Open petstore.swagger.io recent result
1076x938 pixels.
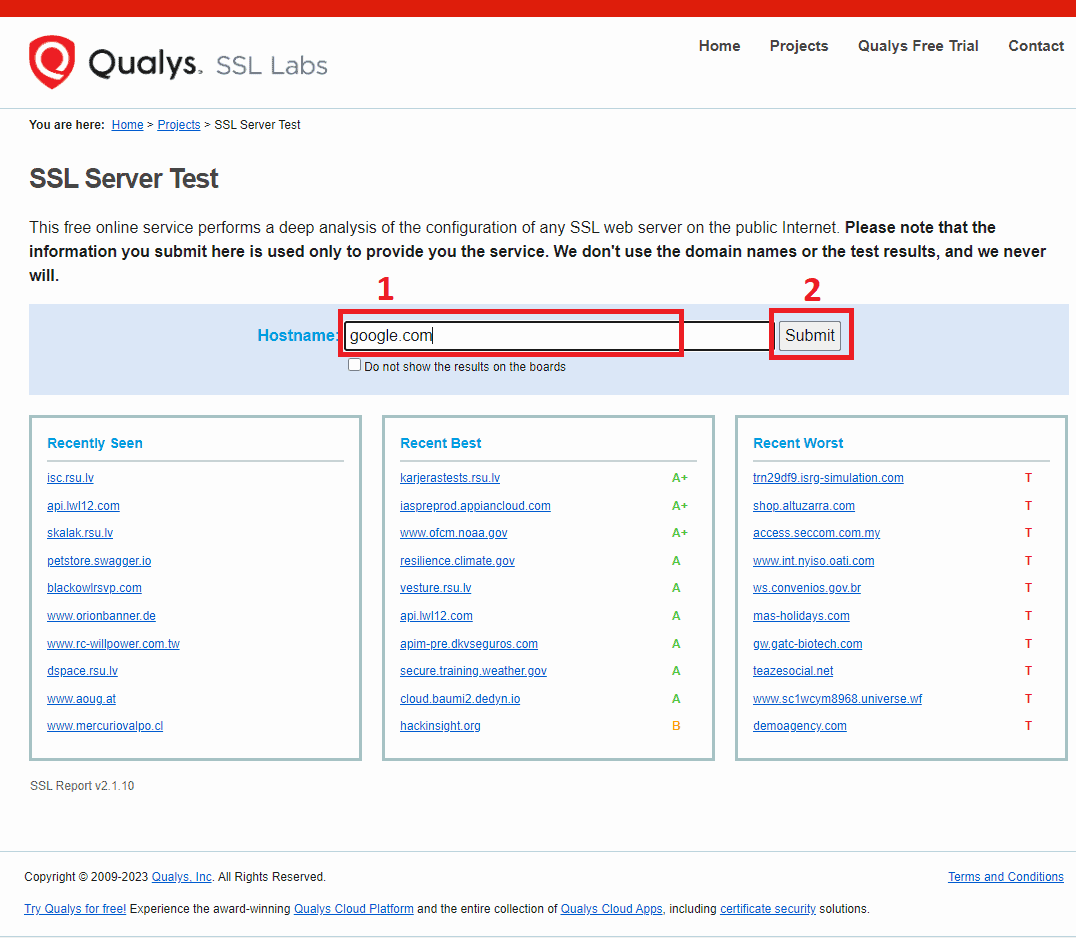click(x=99, y=561)
